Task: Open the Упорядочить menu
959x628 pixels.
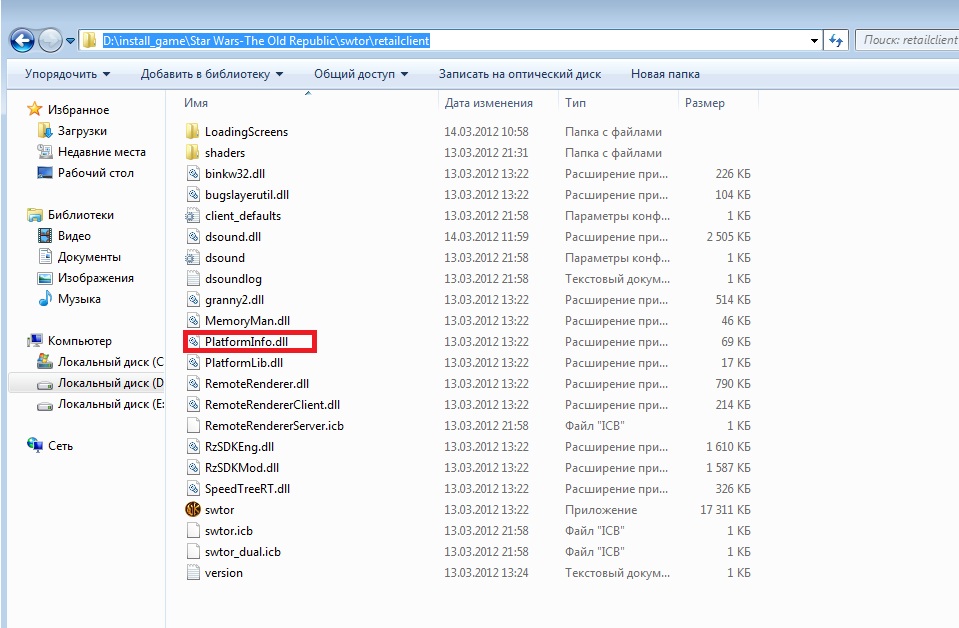Action: point(67,74)
